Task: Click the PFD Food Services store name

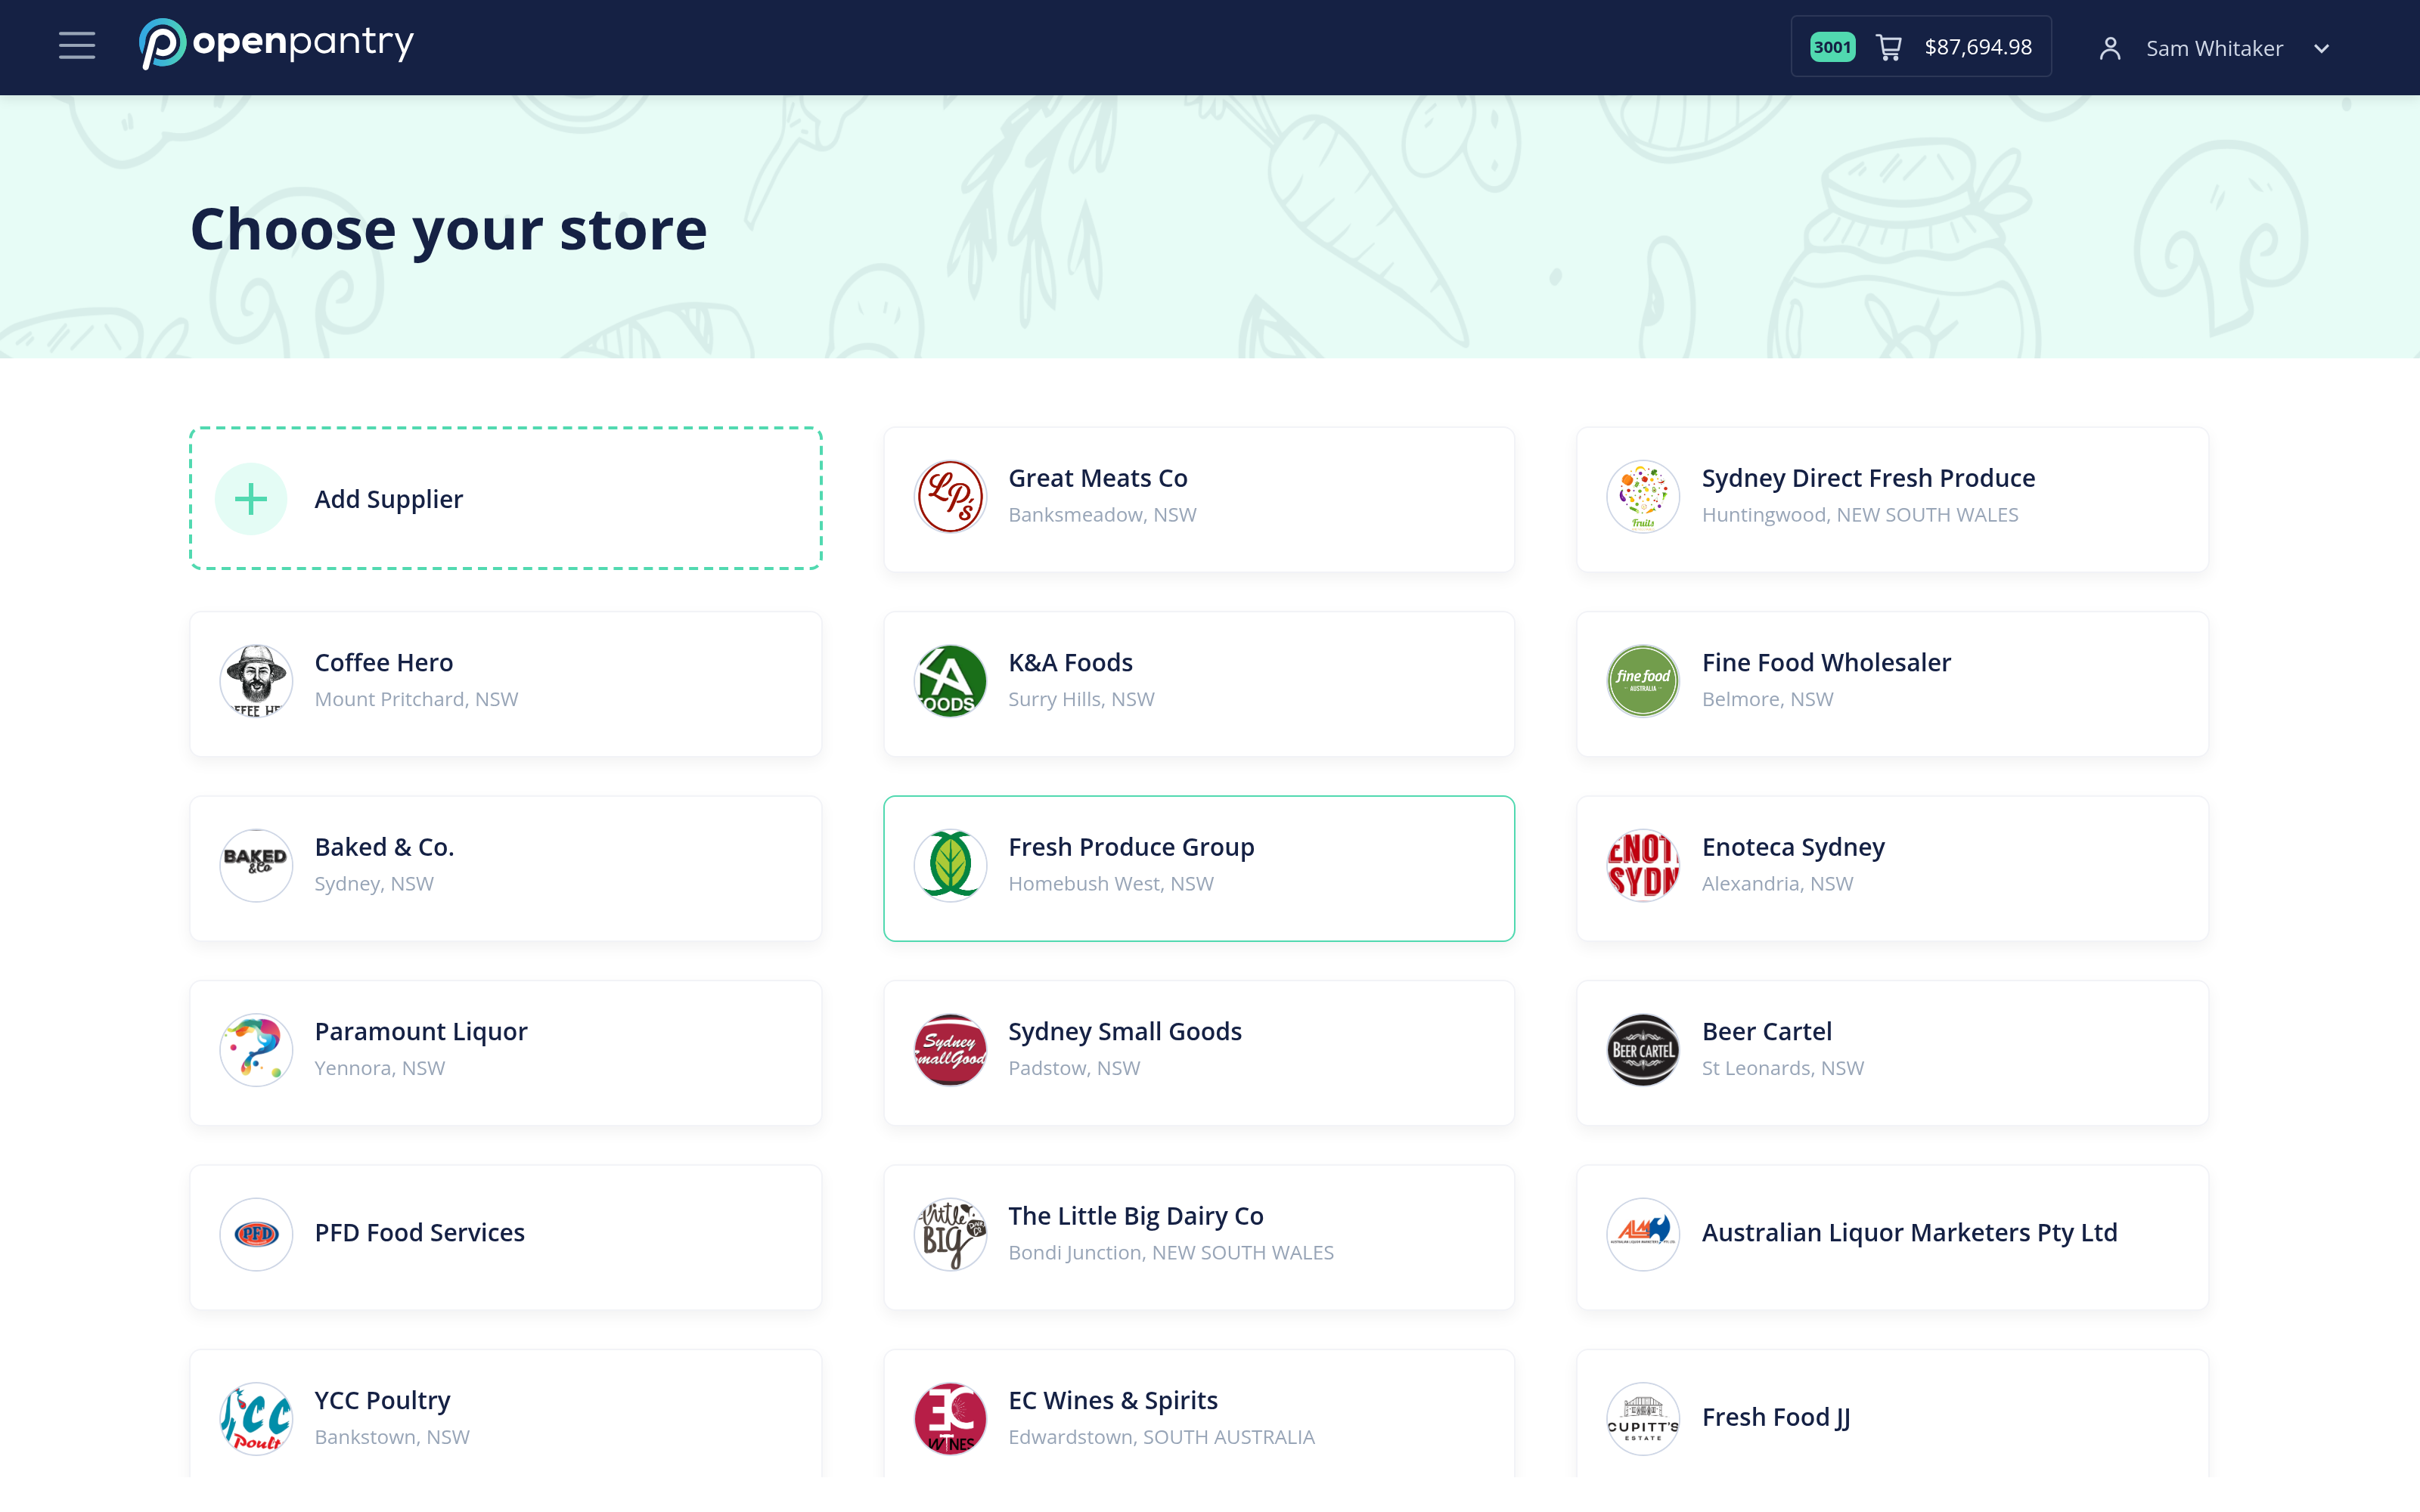Action: point(420,1232)
